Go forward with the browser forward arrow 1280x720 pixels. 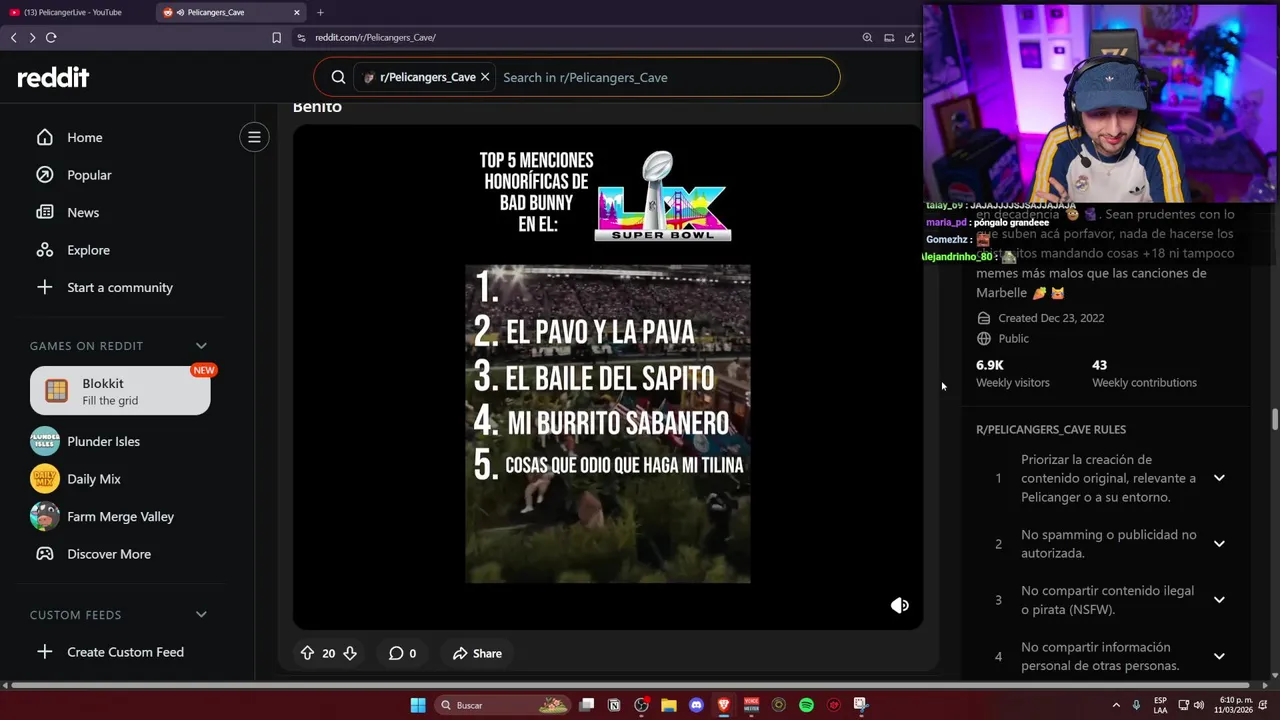[32, 37]
